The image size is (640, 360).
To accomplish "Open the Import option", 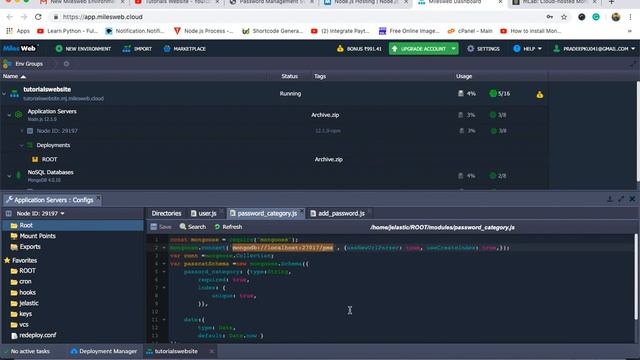I will (137, 49).
